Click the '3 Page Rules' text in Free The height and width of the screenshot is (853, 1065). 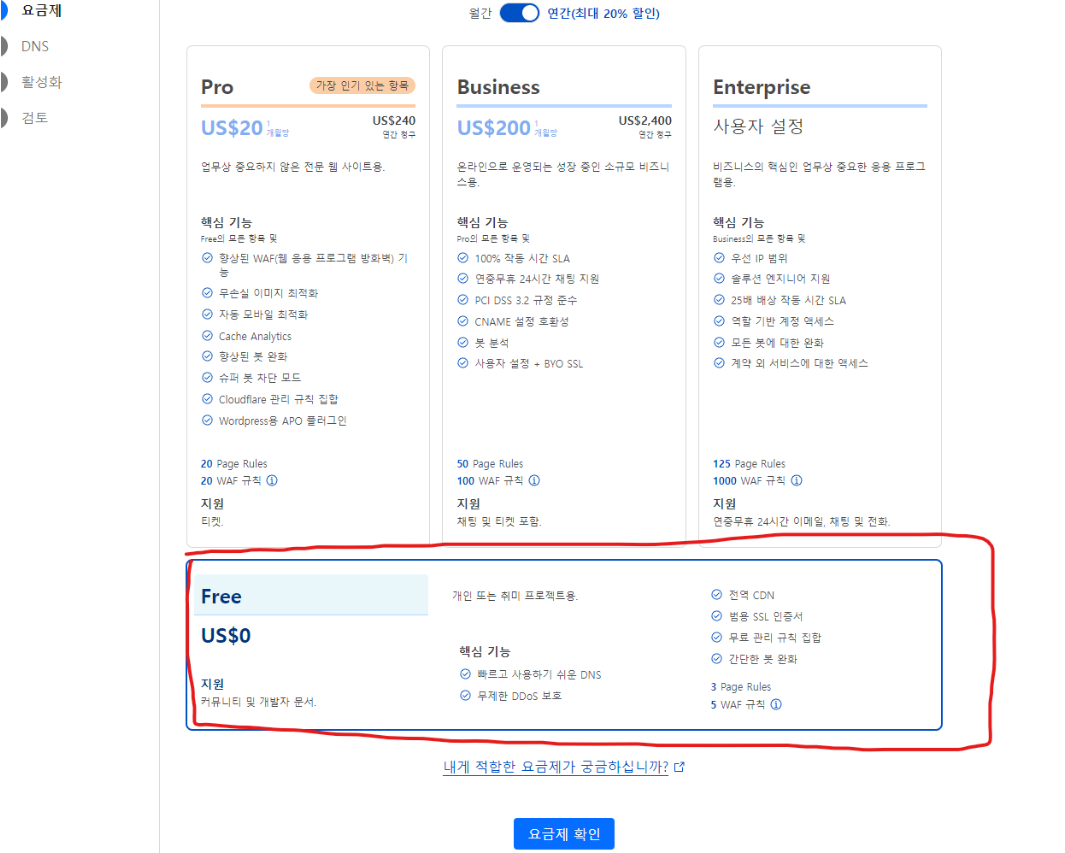coord(741,687)
